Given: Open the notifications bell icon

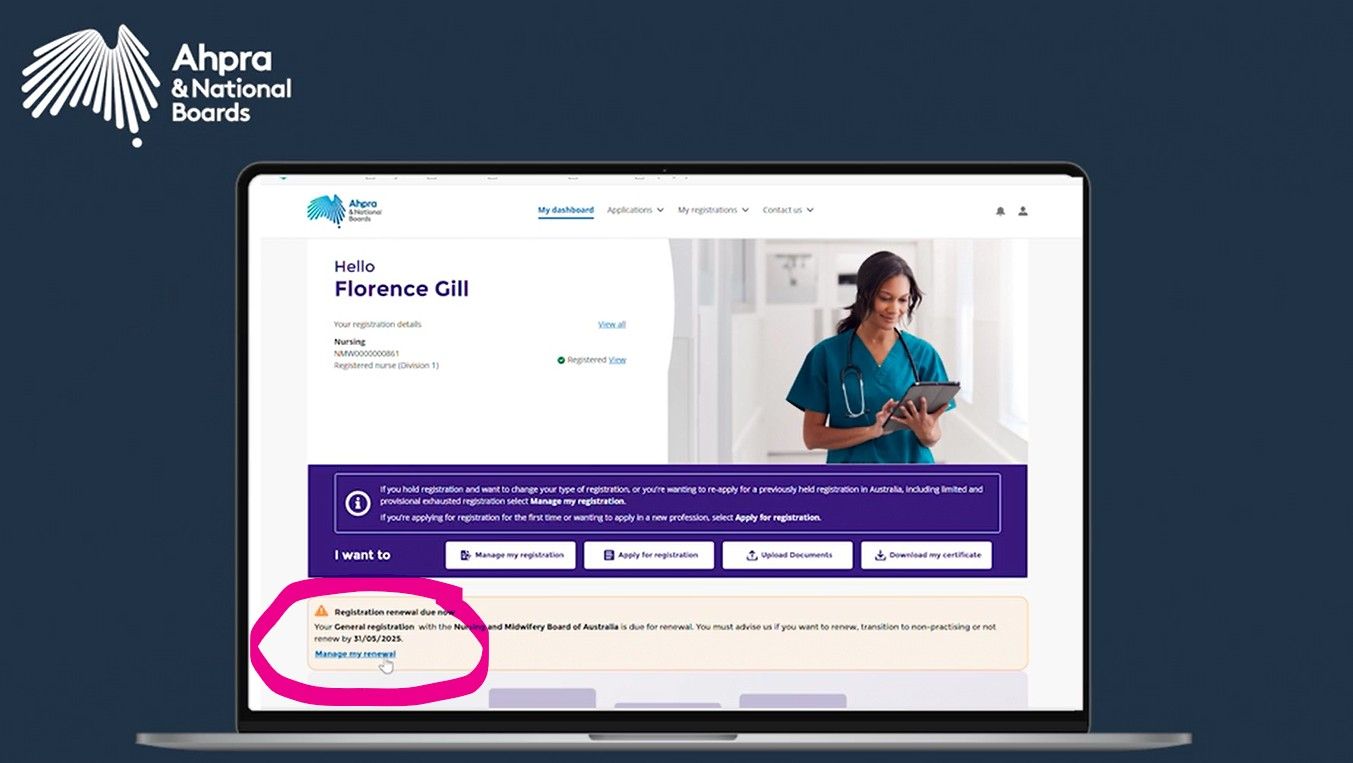Looking at the screenshot, I should 1000,211.
